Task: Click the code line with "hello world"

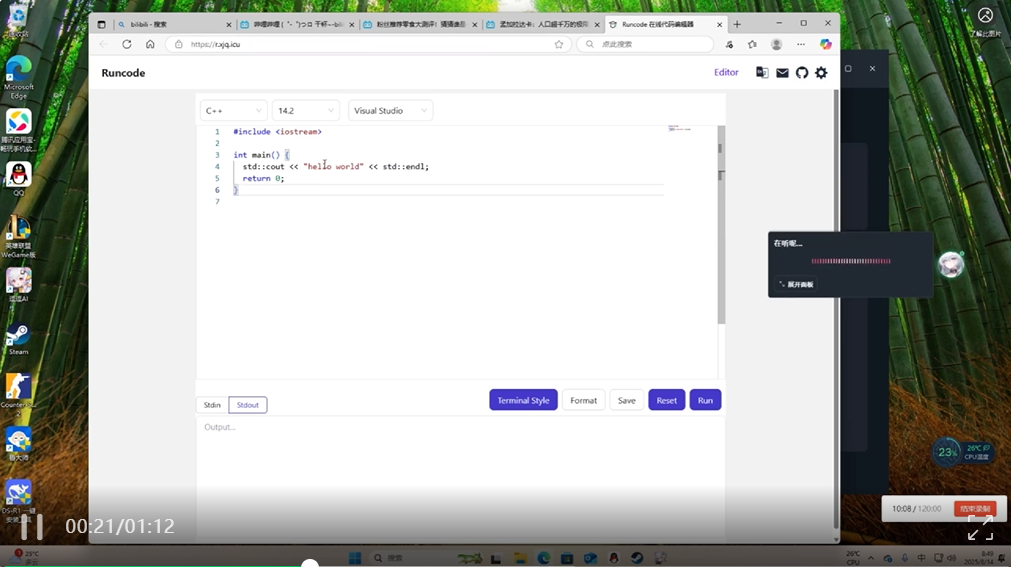Action: tap(336, 166)
